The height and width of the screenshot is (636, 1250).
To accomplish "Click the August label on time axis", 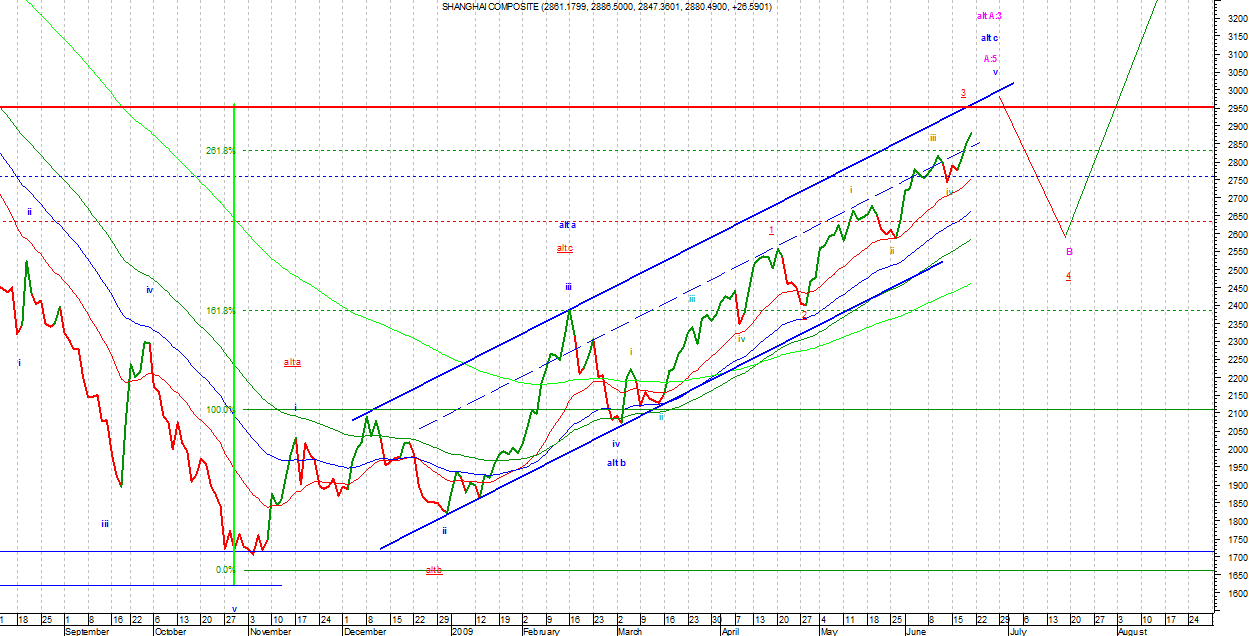I will click(x=1131, y=632).
